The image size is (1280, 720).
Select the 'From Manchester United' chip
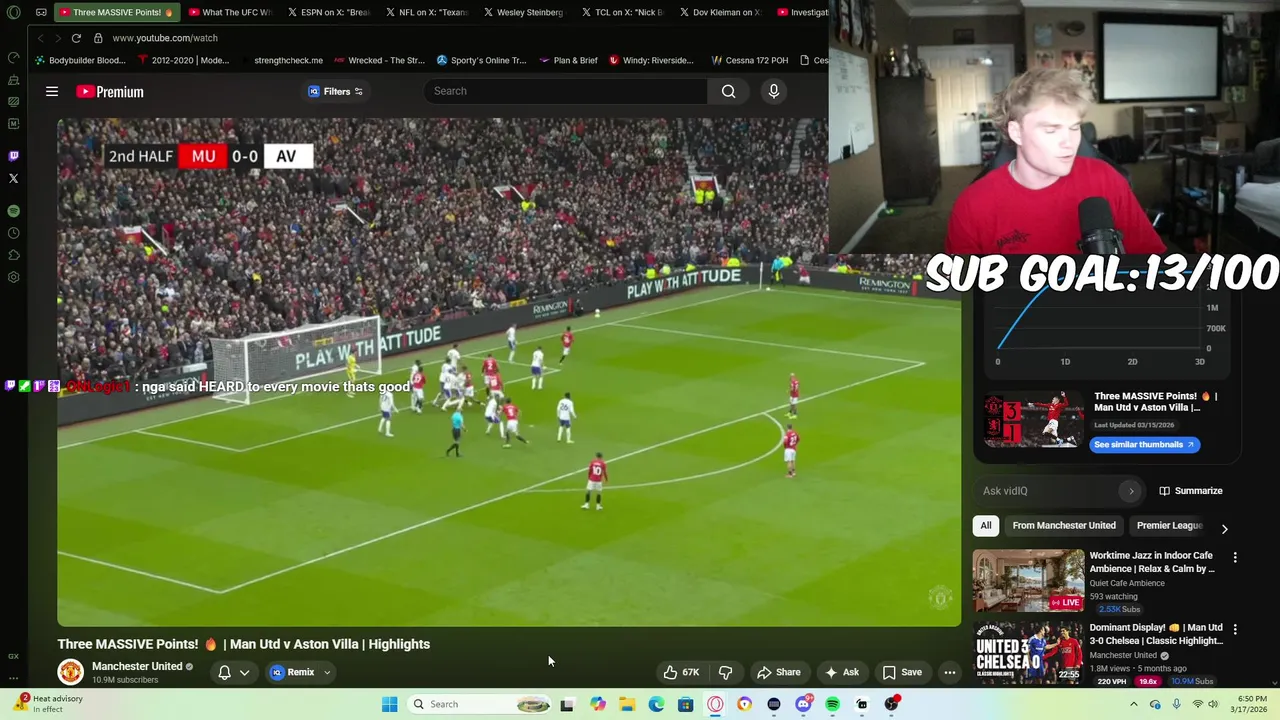(1064, 525)
